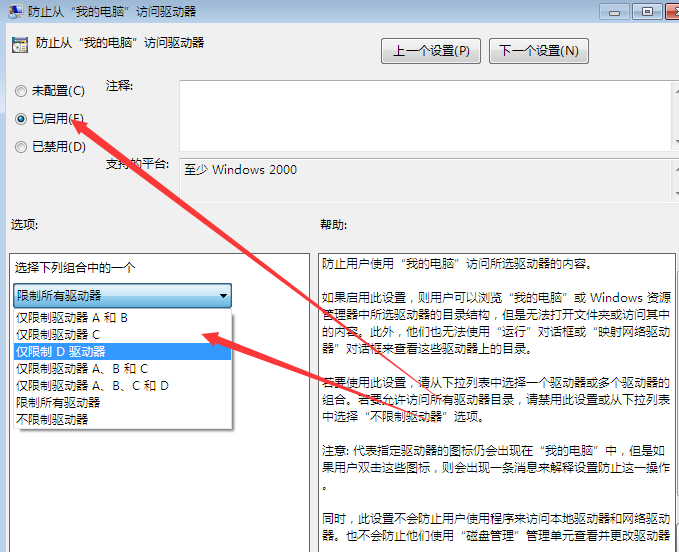The image size is (679, 552).
Task: Choose 不限制驱动器 option
Action: (123, 419)
